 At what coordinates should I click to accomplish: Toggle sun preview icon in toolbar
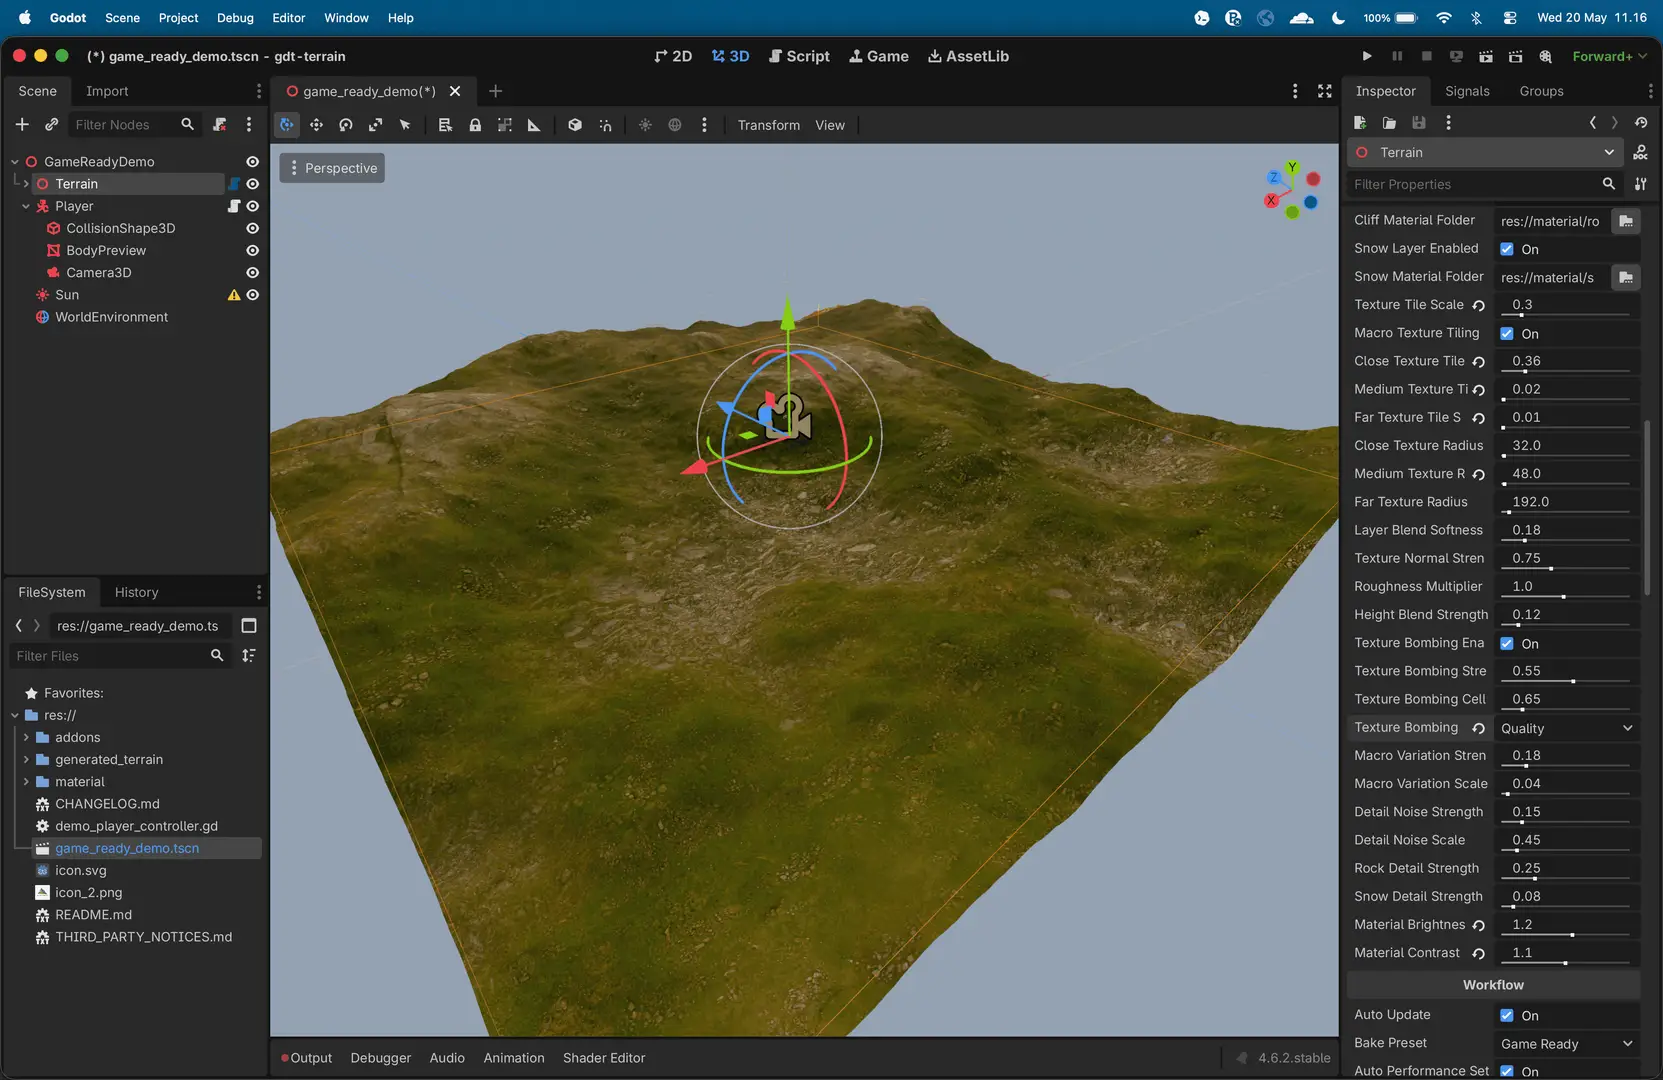[645, 125]
